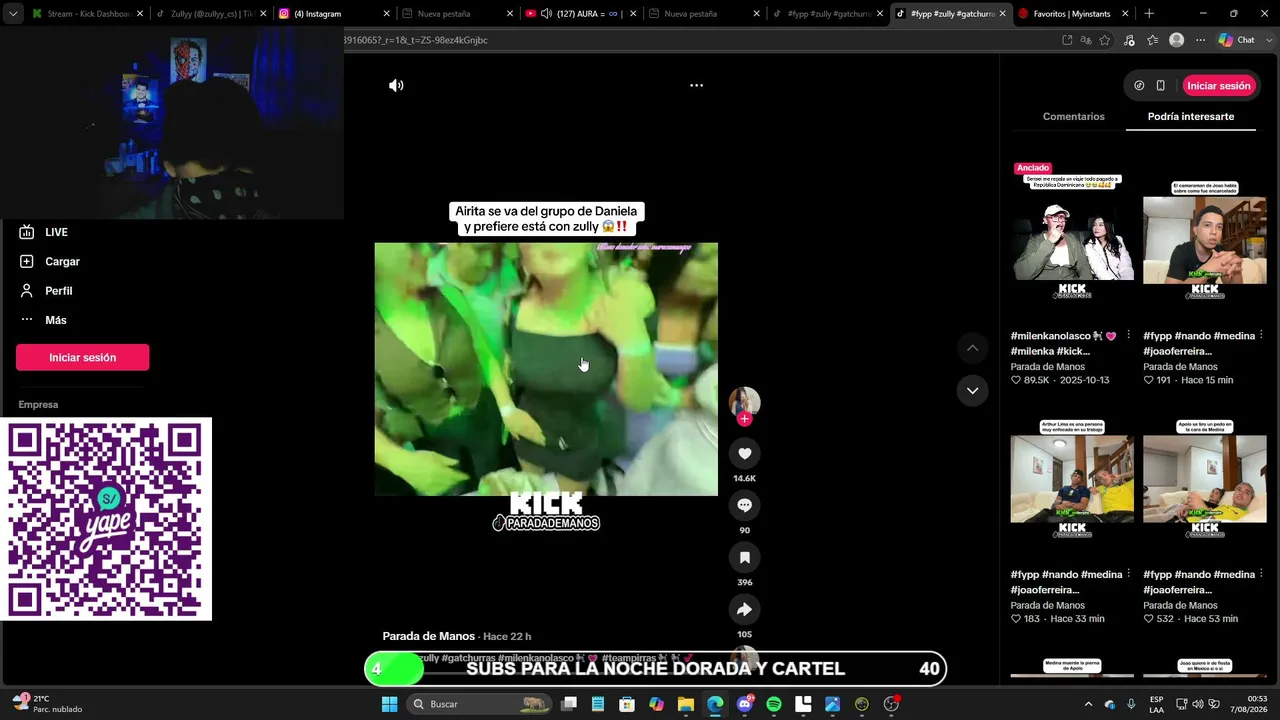Screen dimensions: 1280x720
Task: Click the Empresa footer heading
Action: tap(38, 405)
